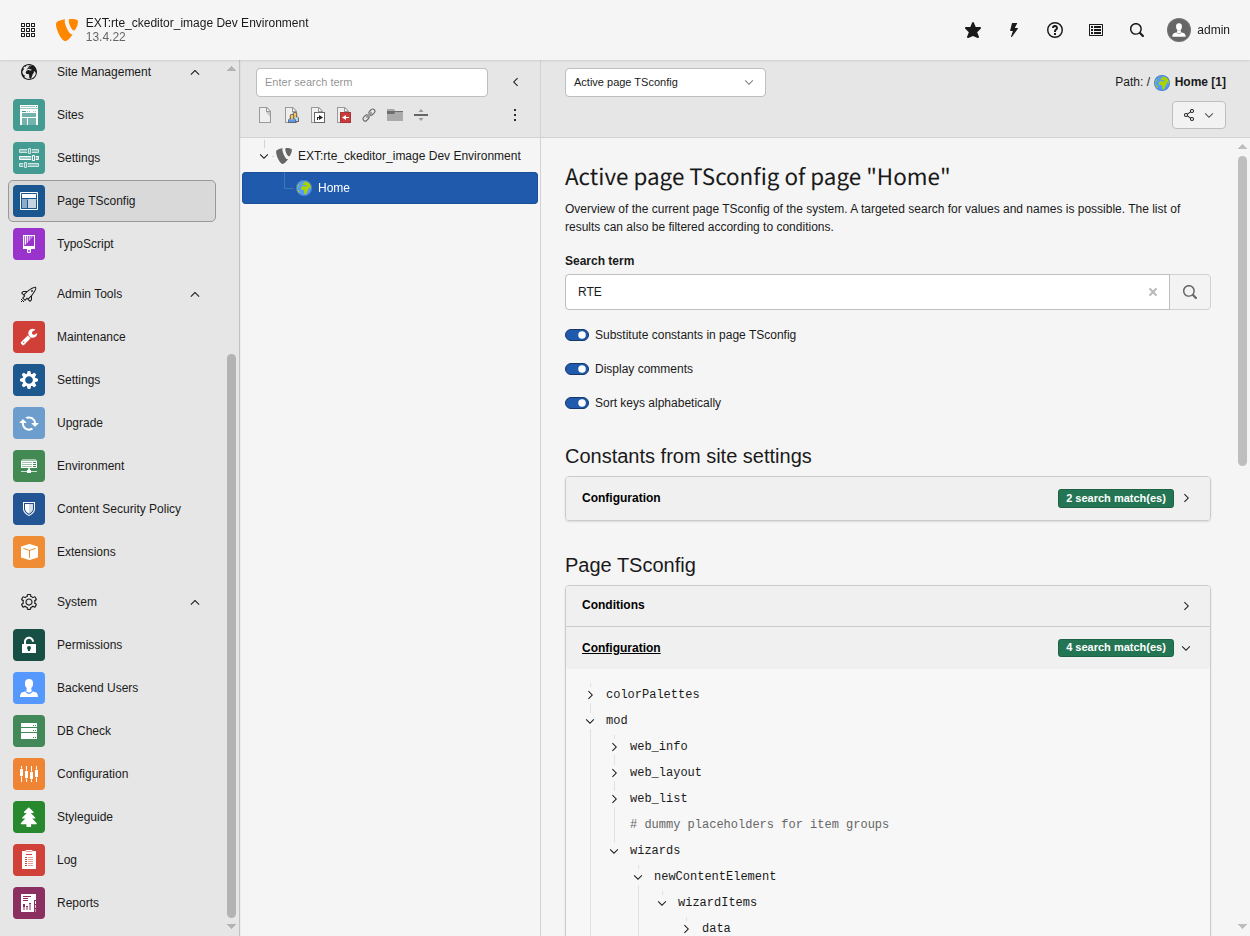Open bookmarks via the star icon
The width and height of the screenshot is (1250, 936).
972,30
